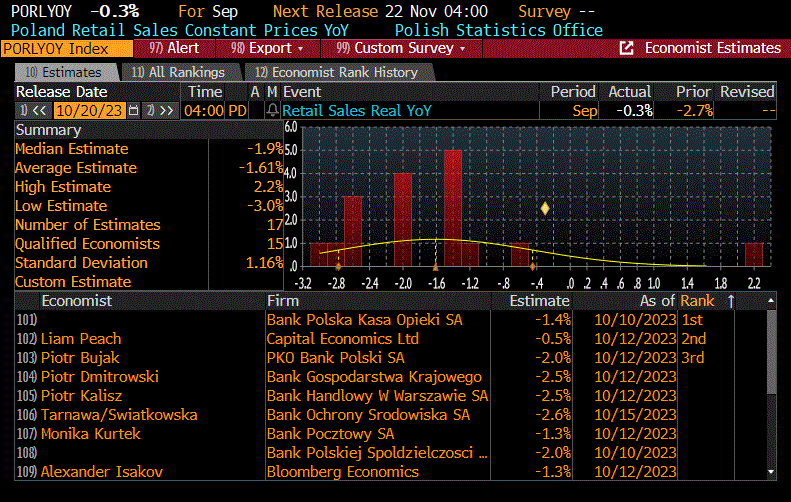The height and width of the screenshot is (502, 791).
Task: Sort by Rank using the up arrow
Action: pos(730,301)
